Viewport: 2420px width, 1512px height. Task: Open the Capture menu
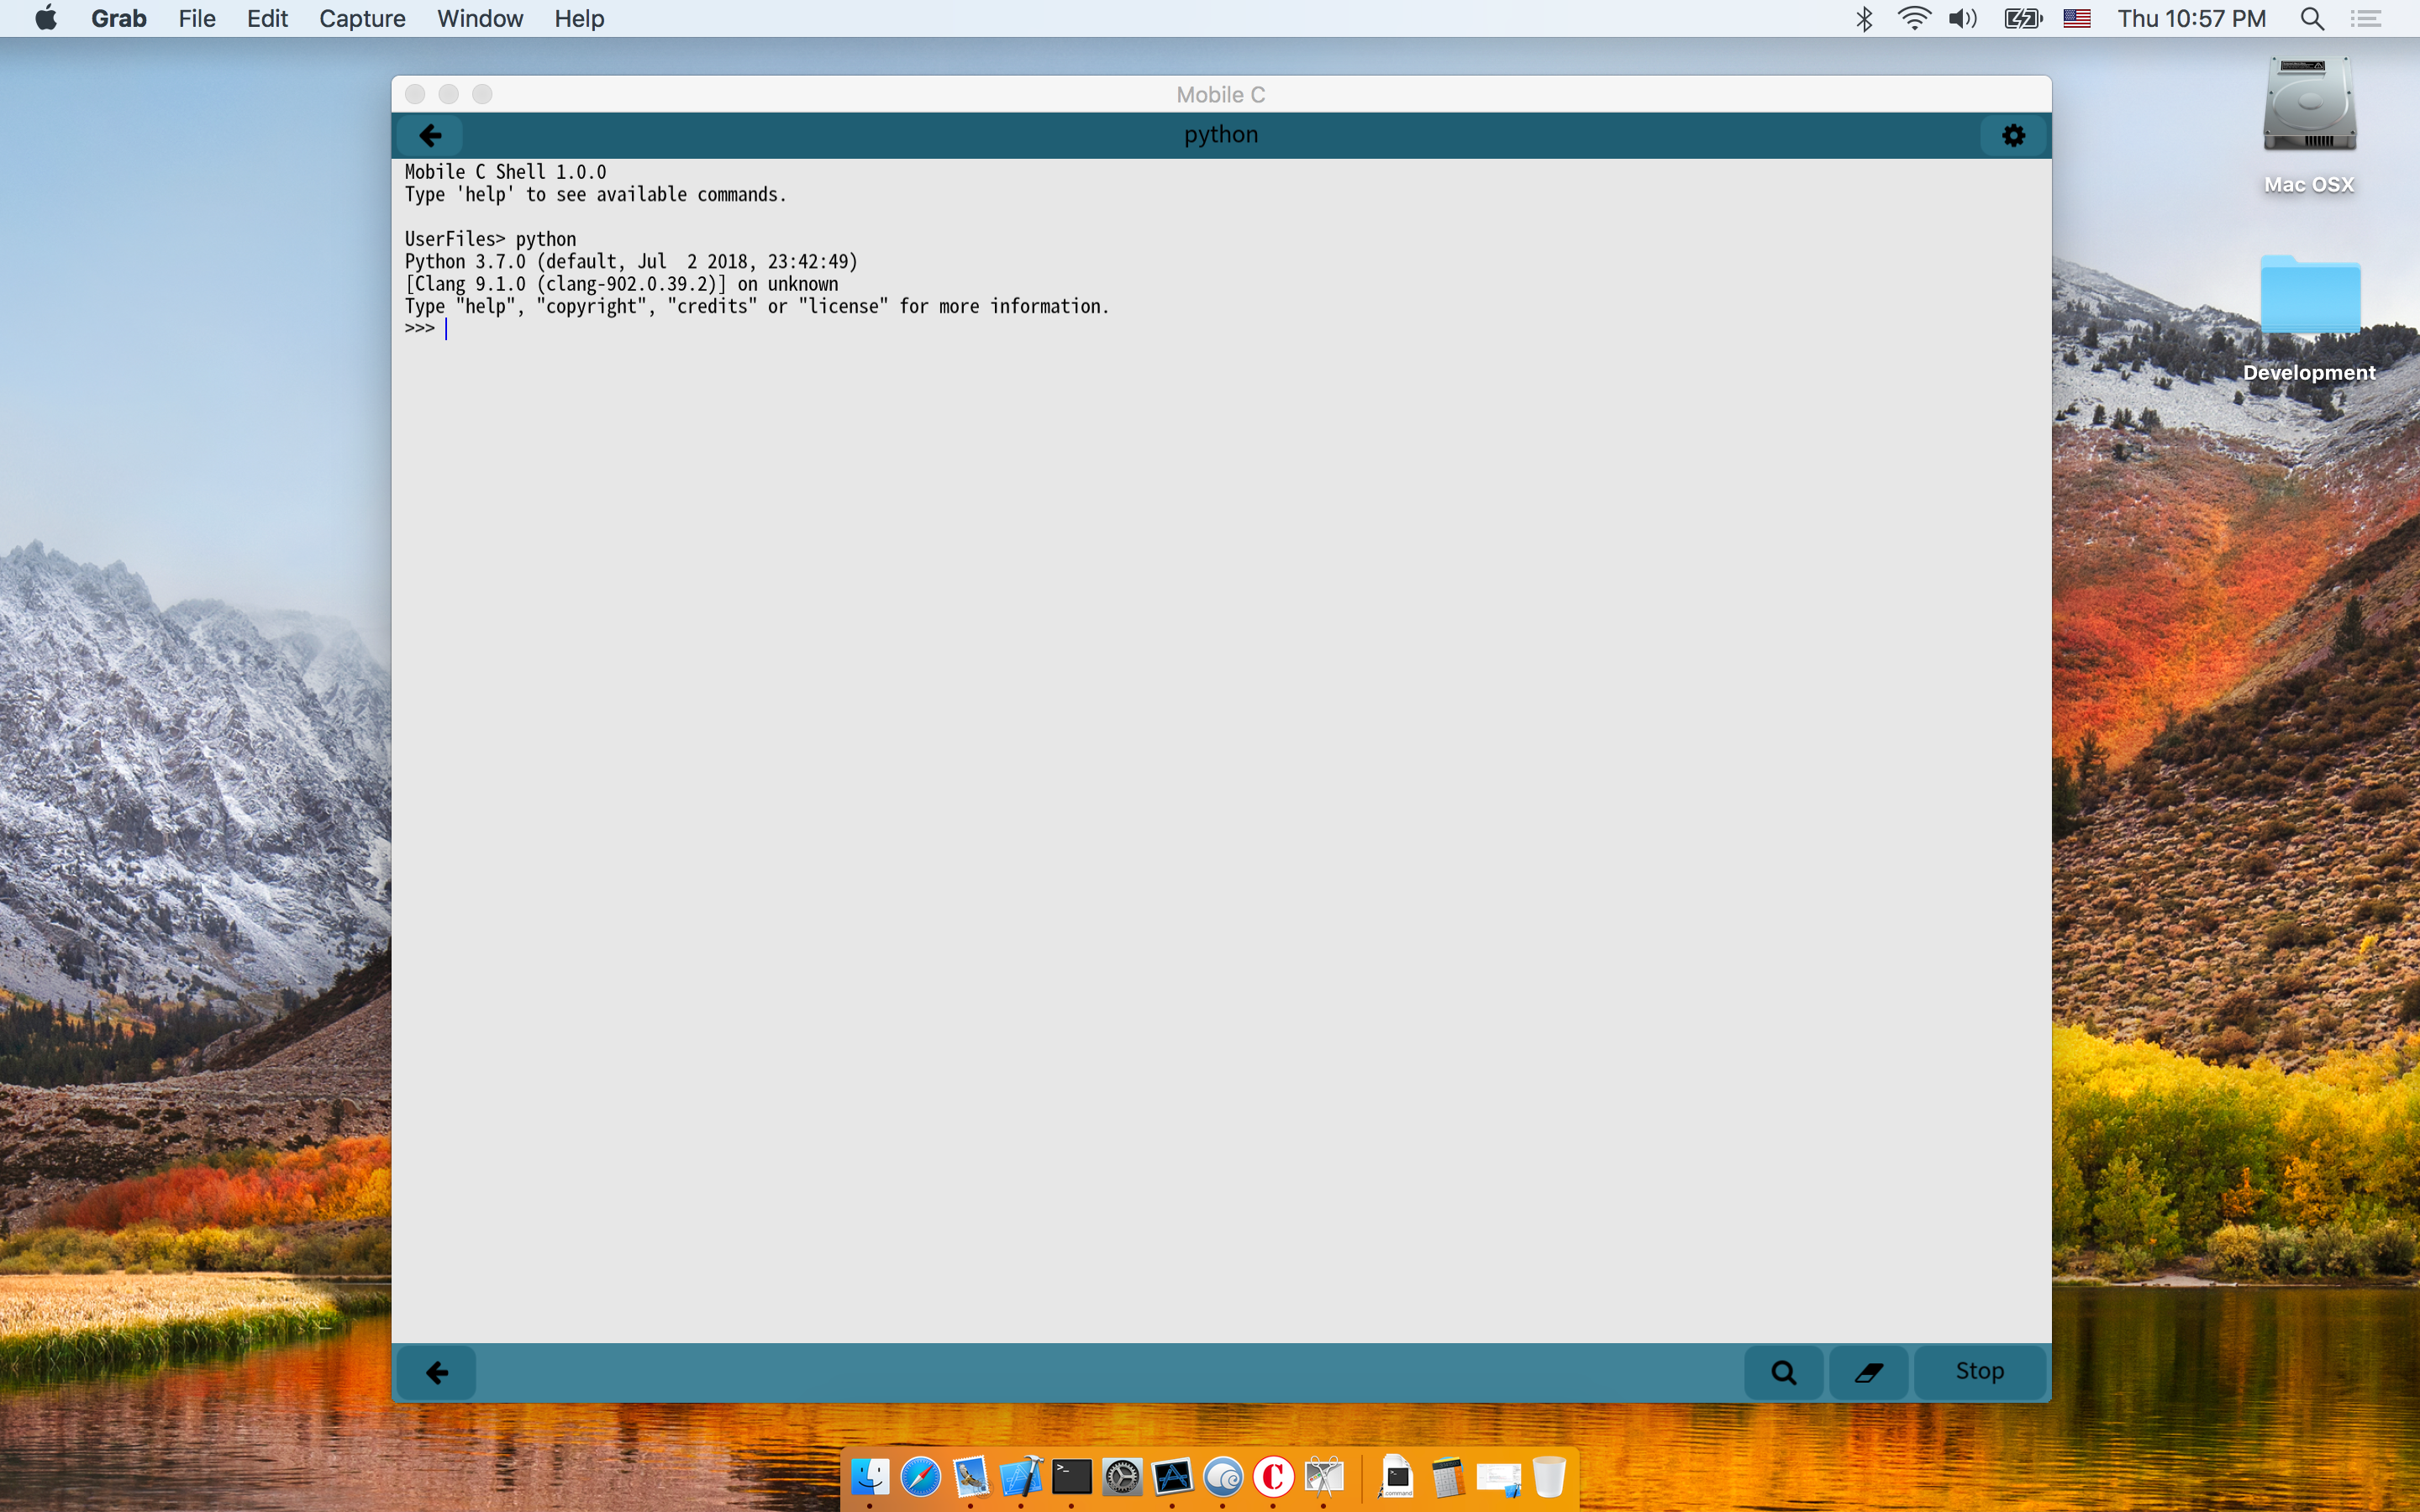click(x=362, y=18)
